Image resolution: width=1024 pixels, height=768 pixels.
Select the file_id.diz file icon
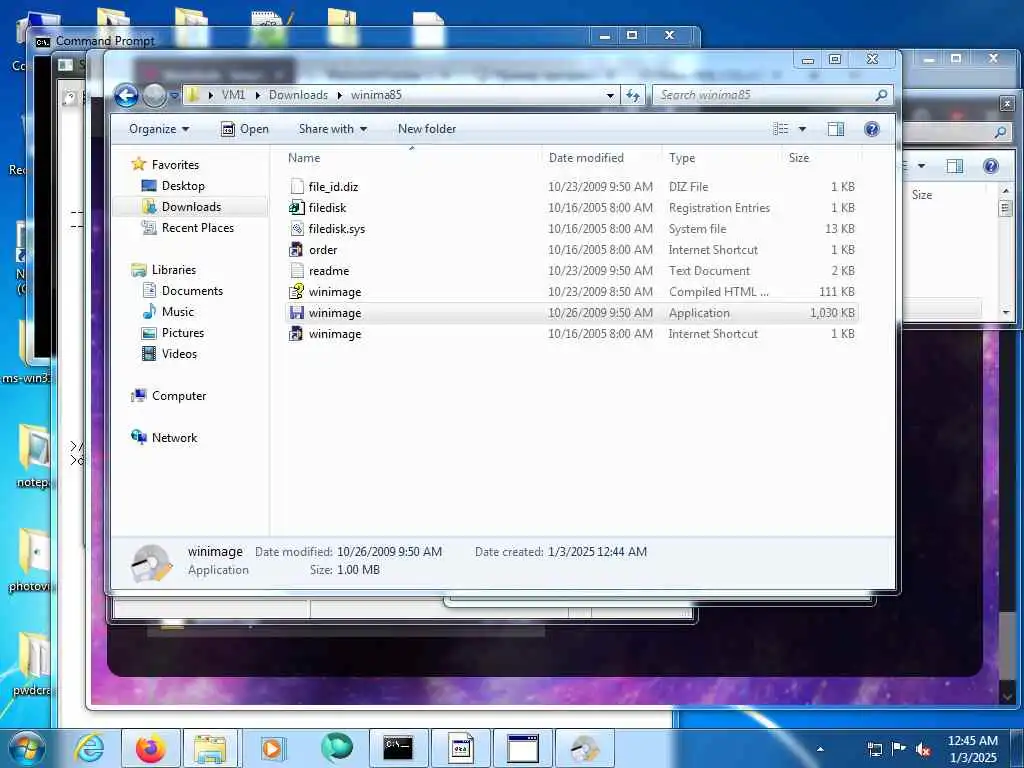click(x=296, y=187)
